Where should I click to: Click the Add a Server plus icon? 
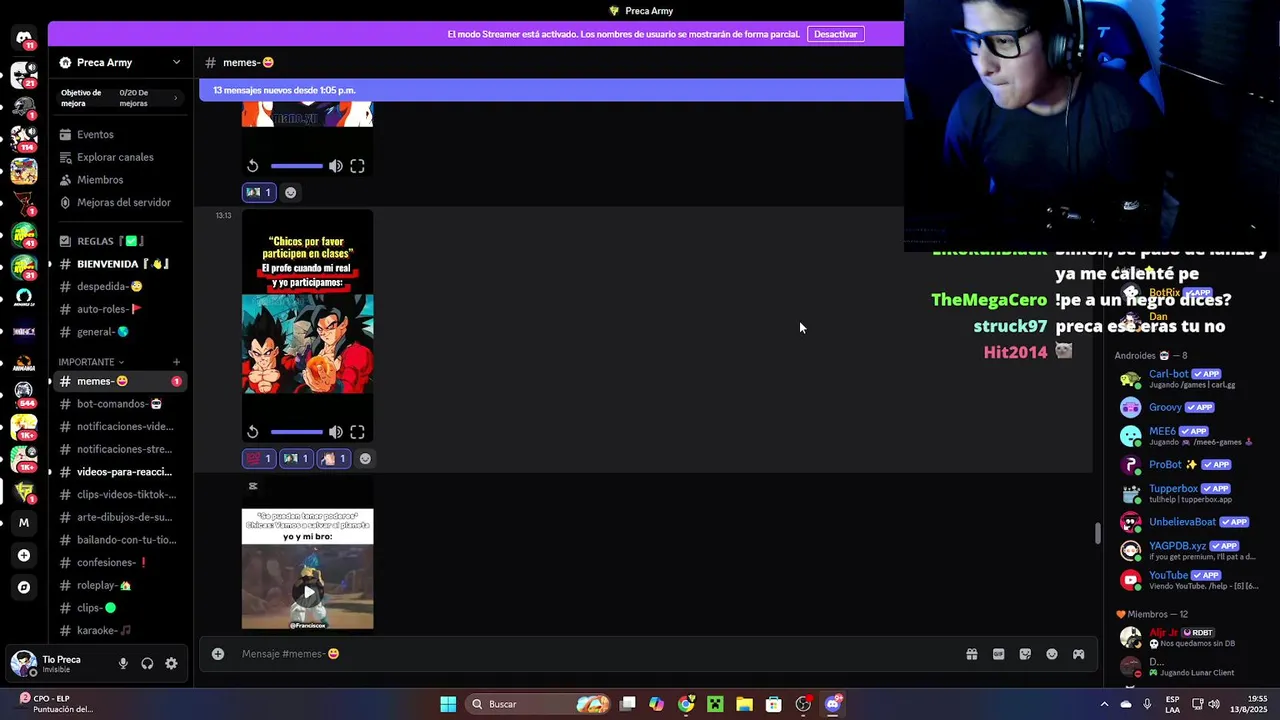tap(24, 555)
